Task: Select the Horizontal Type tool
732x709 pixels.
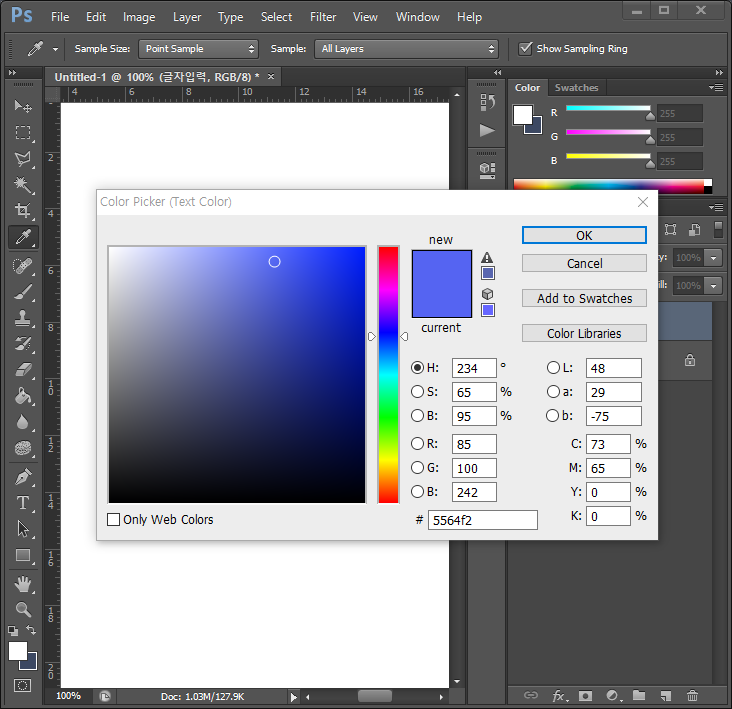Action: point(23,503)
